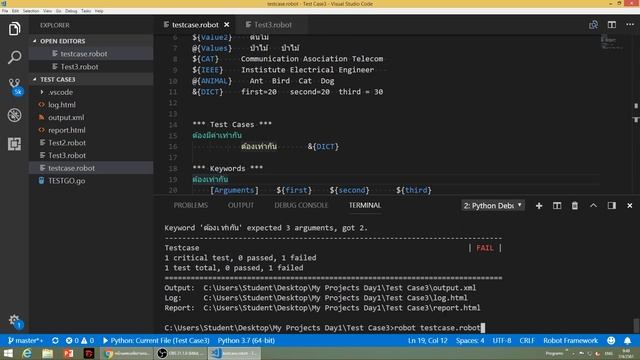Click the open changes icon in editor toolbar

point(593,25)
